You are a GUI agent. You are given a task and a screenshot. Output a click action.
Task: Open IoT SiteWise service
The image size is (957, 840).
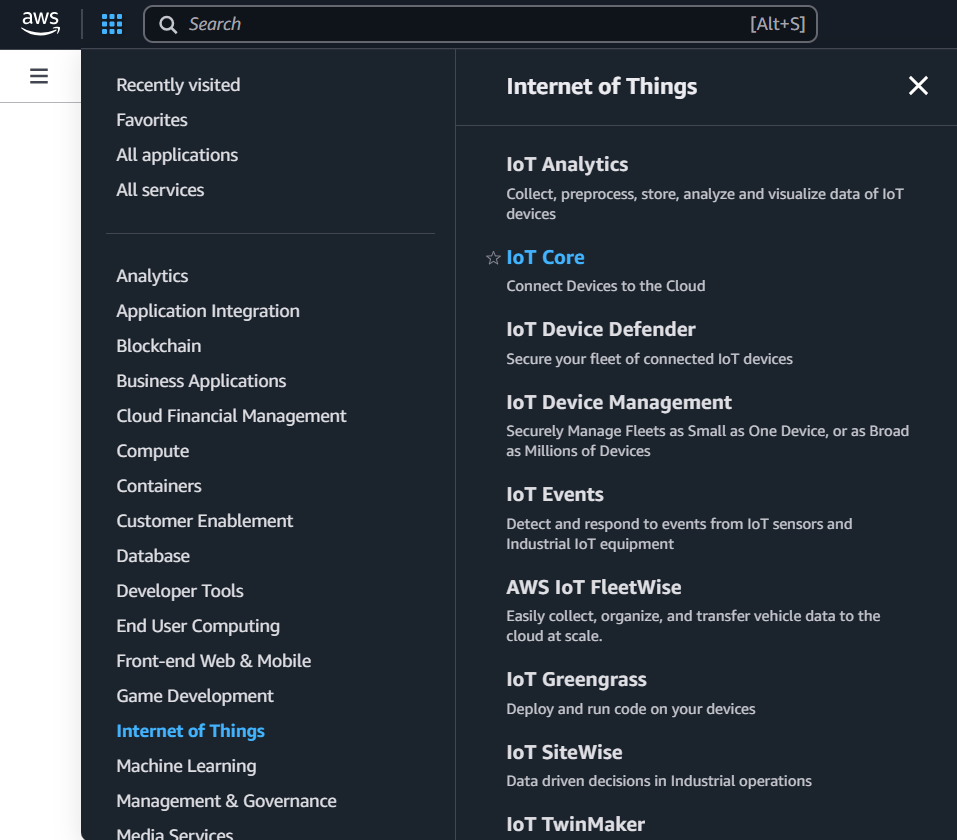coord(564,752)
